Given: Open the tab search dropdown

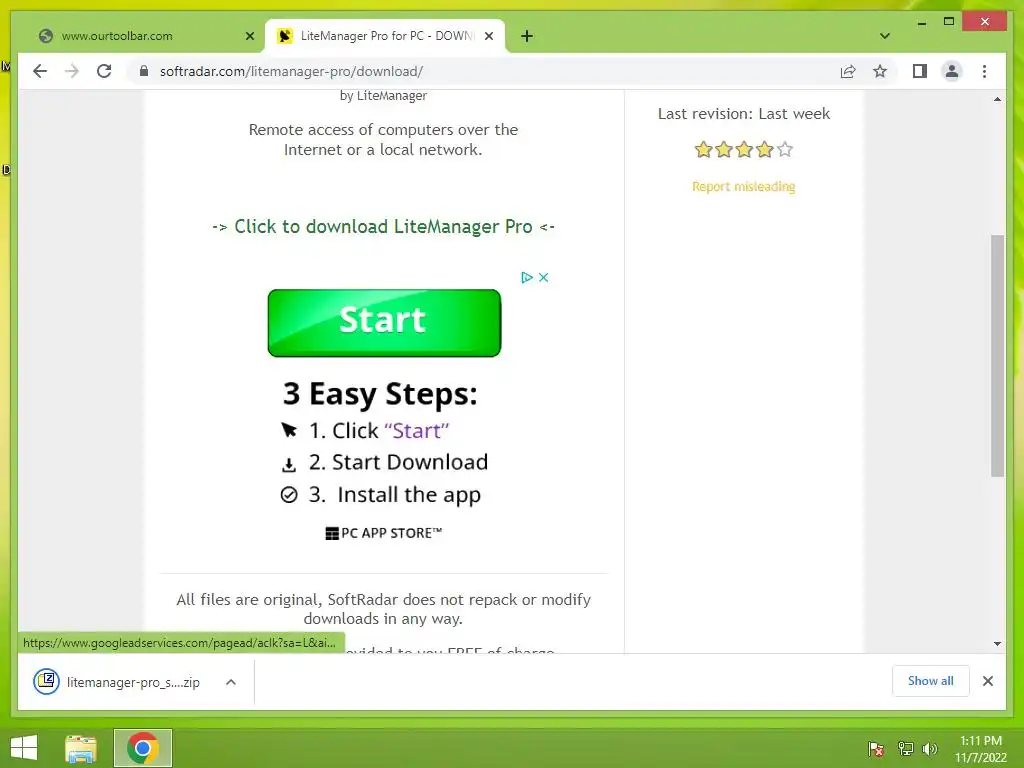Looking at the screenshot, I should pos(885,36).
